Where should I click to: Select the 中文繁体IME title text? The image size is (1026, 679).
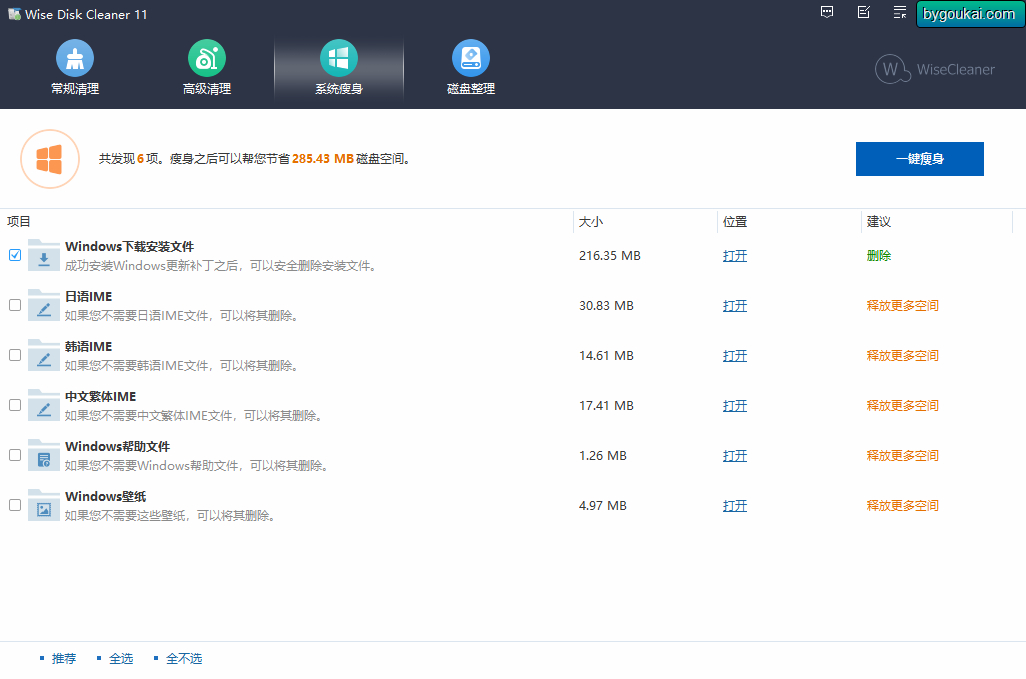coord(101,396)
